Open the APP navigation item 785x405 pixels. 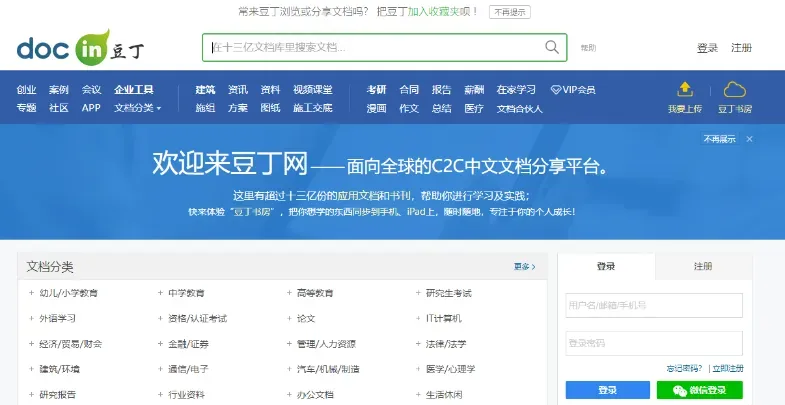pos(91,108)
